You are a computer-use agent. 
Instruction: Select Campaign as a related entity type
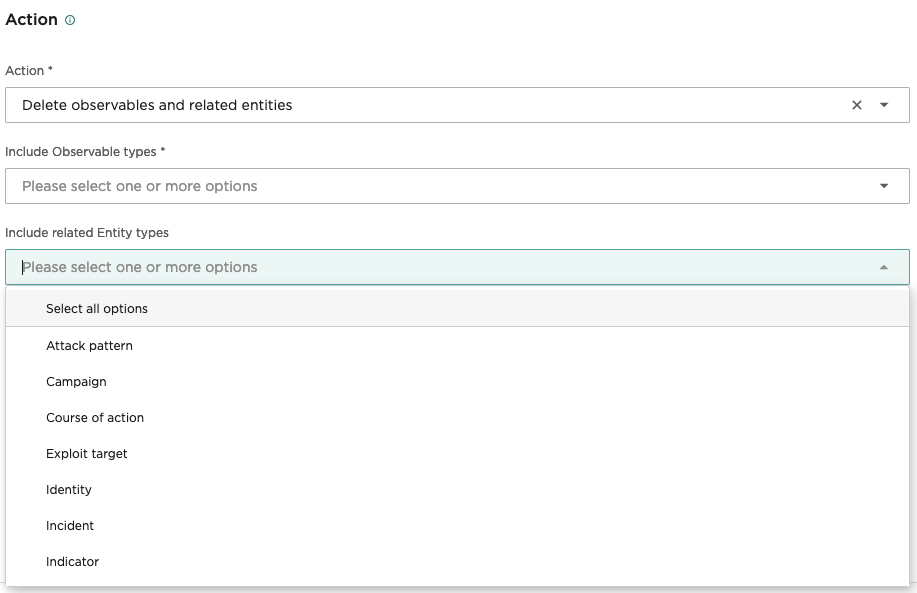click(76, 381)
